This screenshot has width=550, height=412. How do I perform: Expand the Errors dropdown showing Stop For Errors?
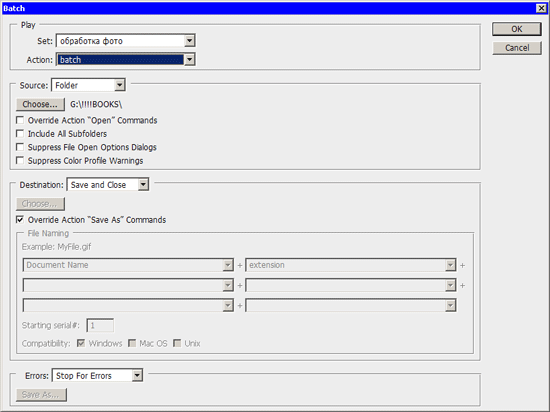[97, 376]
